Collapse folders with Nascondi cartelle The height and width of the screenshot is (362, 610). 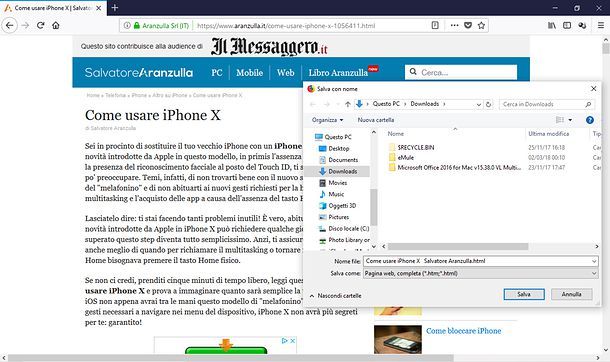335,296
